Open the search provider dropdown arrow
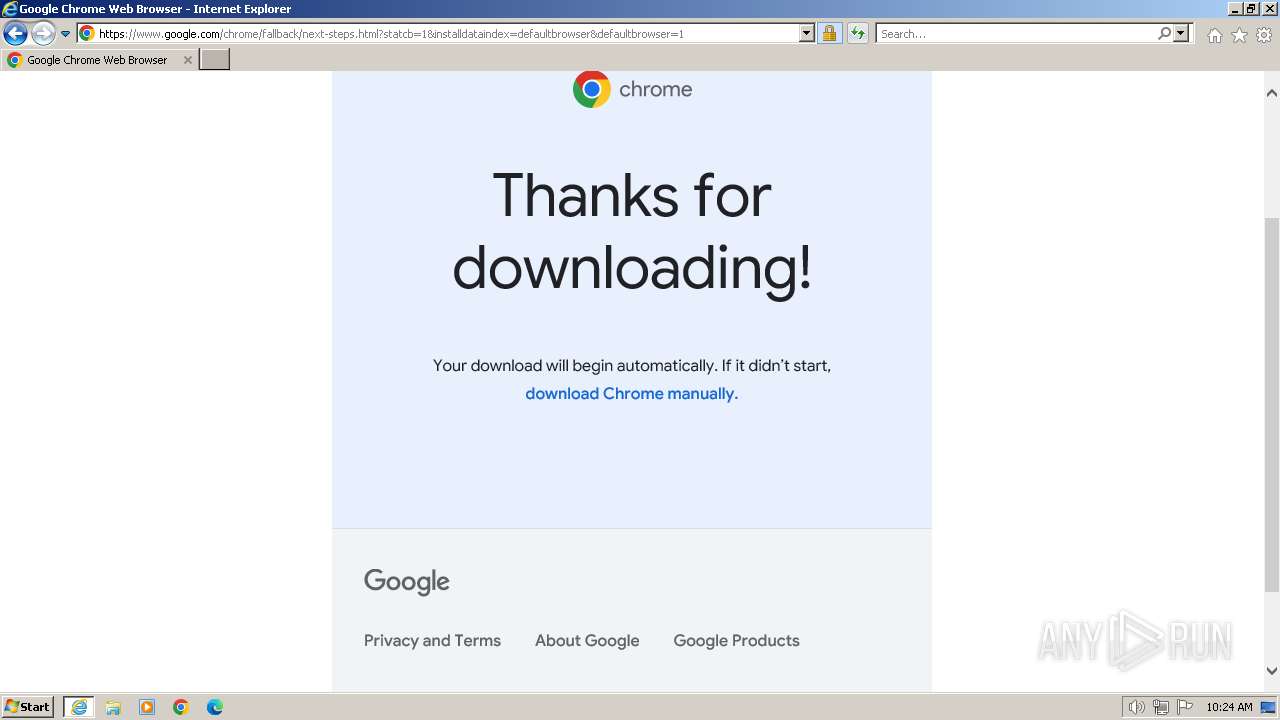 click(1181, 33)
